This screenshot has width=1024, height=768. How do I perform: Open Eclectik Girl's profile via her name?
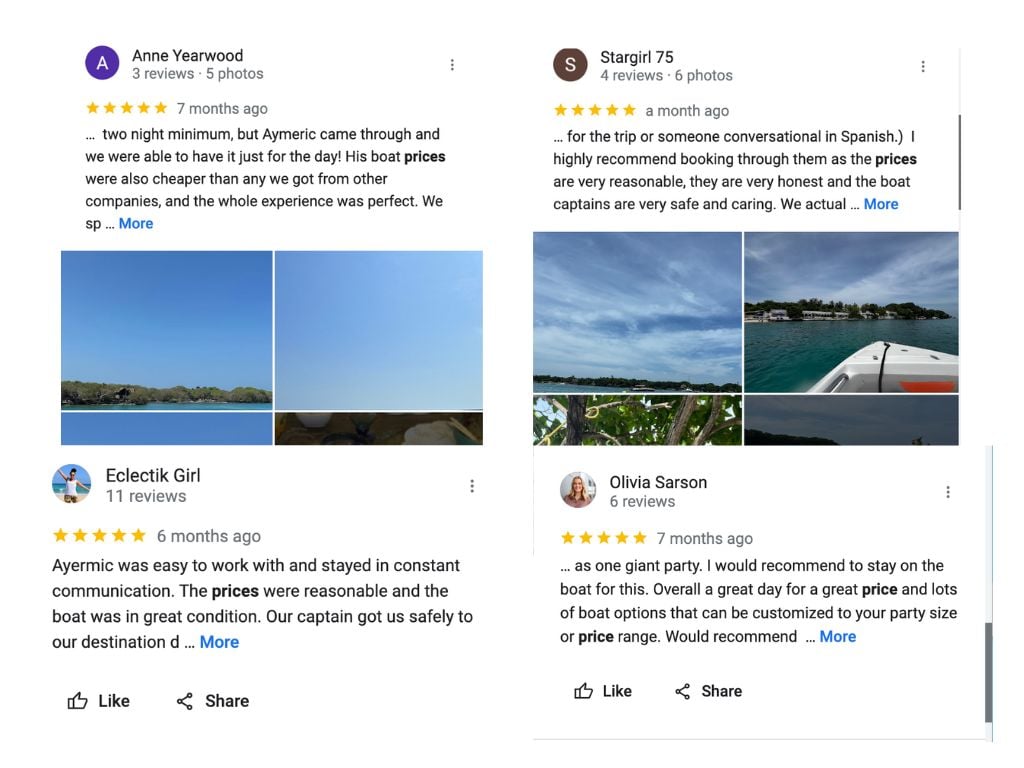(x=152, y=475)
